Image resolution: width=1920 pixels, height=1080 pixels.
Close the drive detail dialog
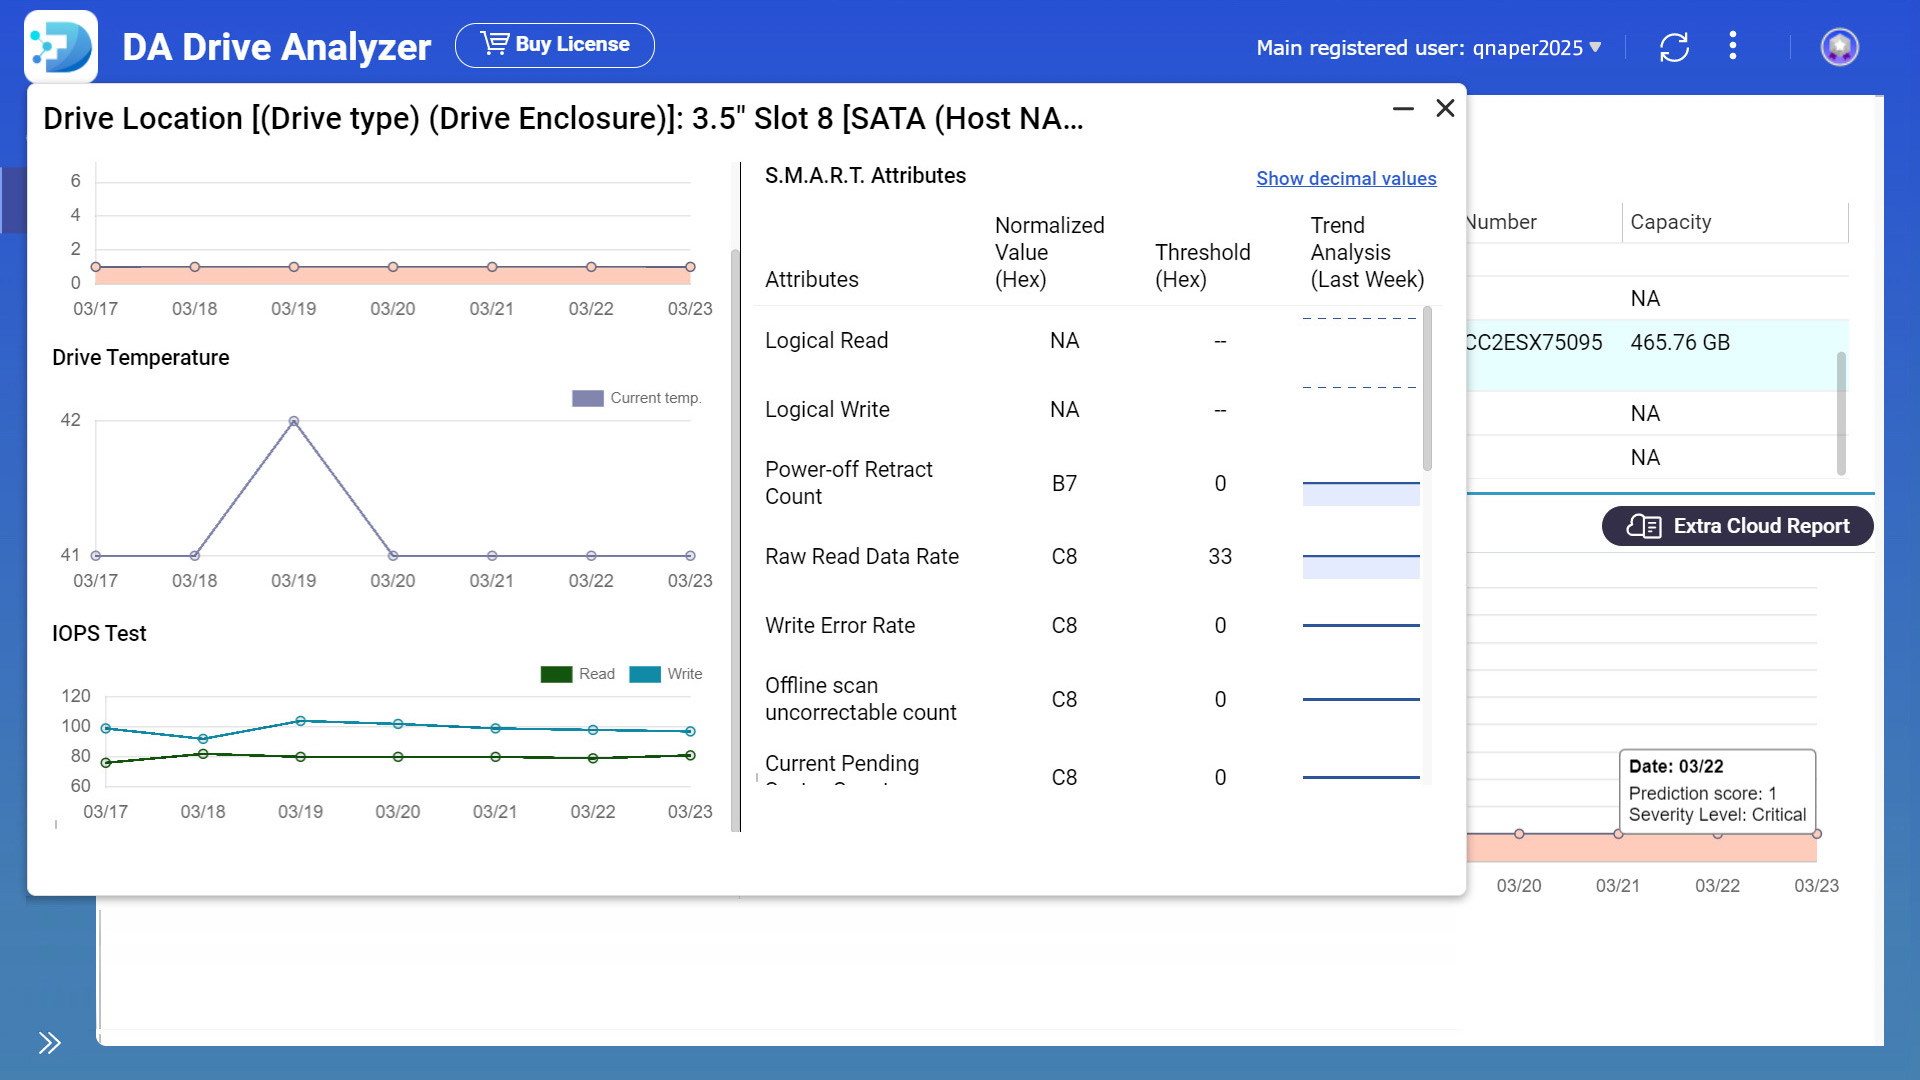tap(1445, 108)
